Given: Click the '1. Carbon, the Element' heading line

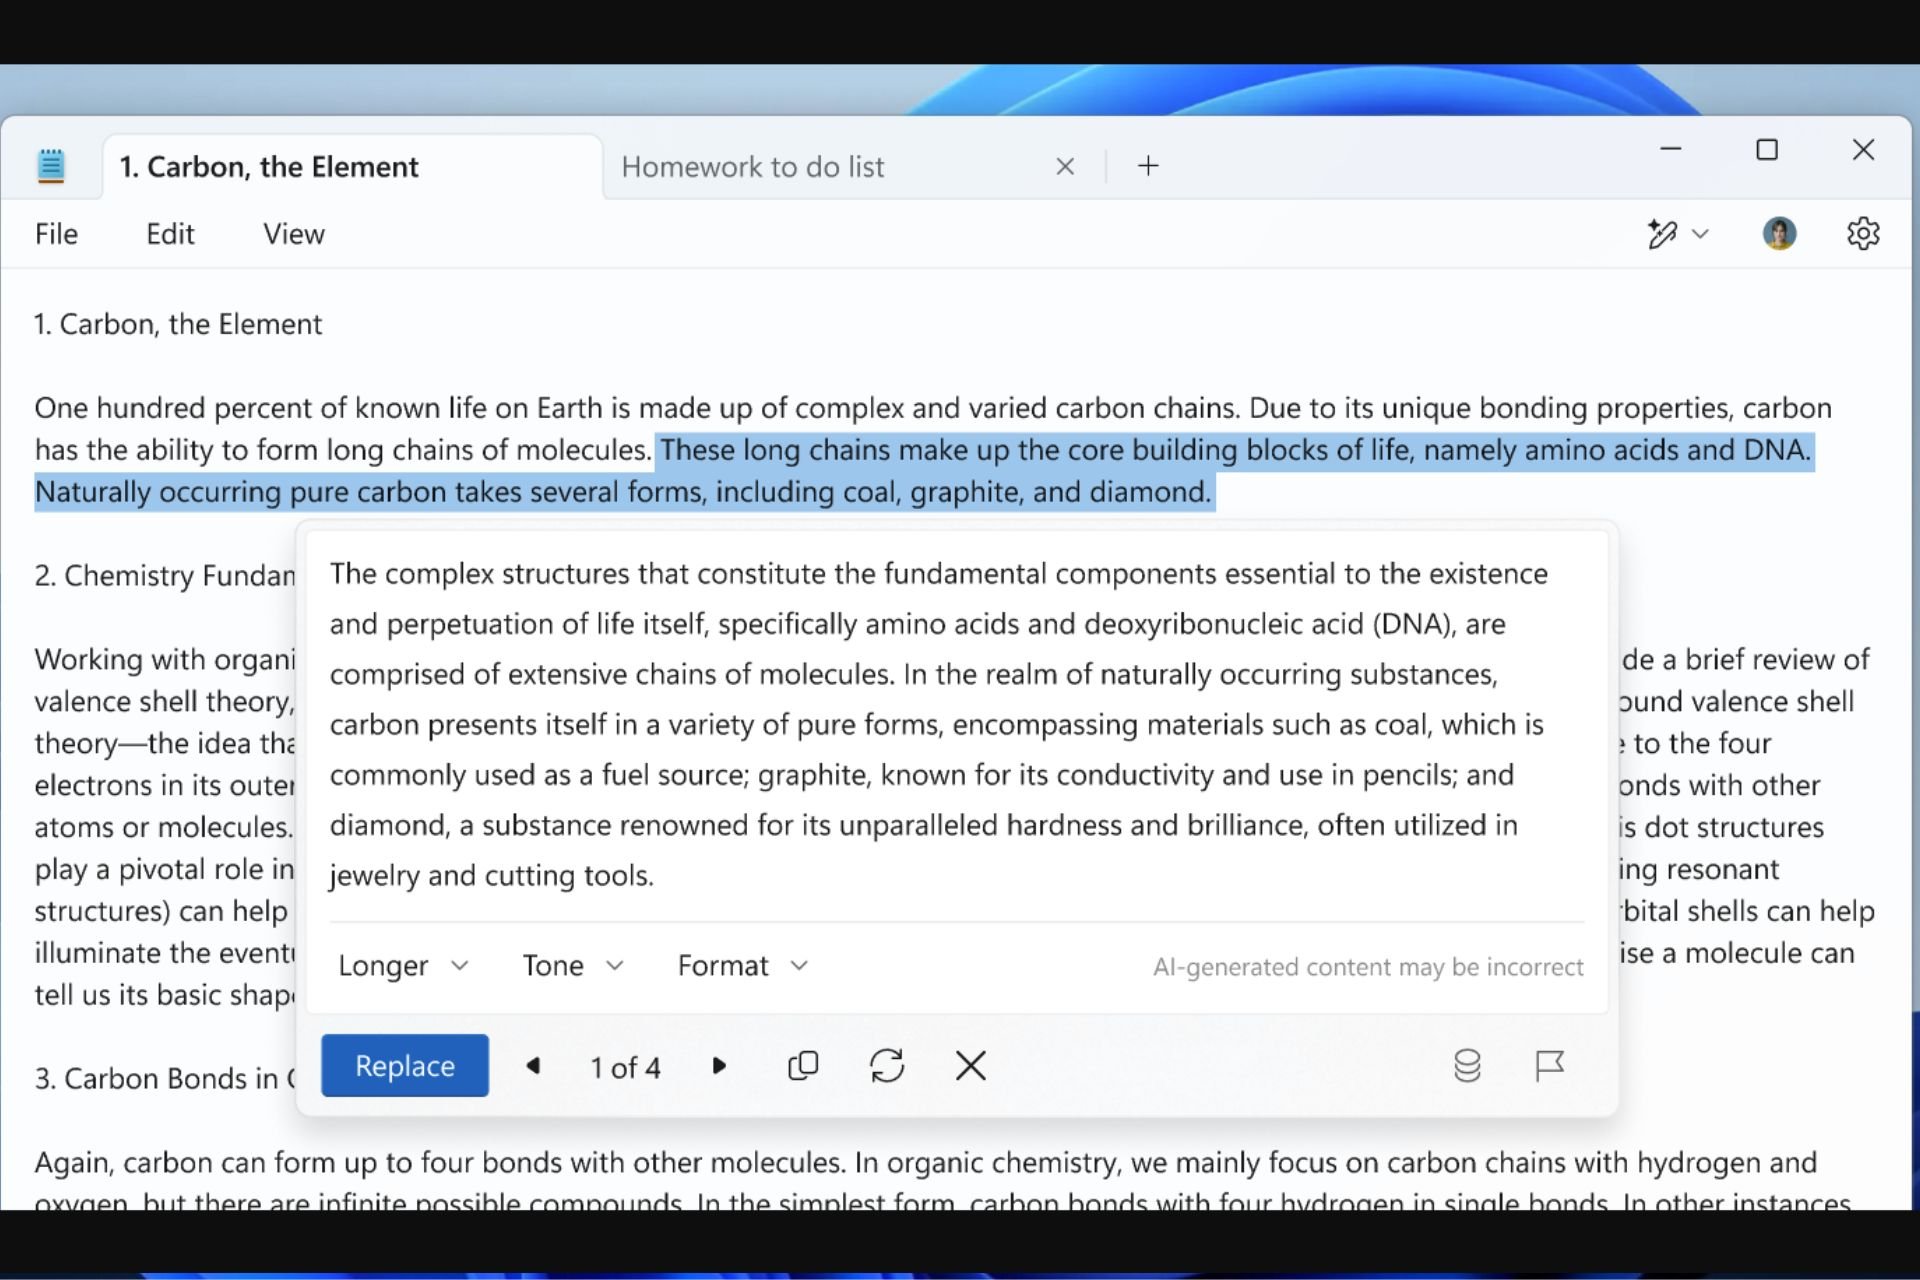Looking at the screenshot, I should coord(178,324).
